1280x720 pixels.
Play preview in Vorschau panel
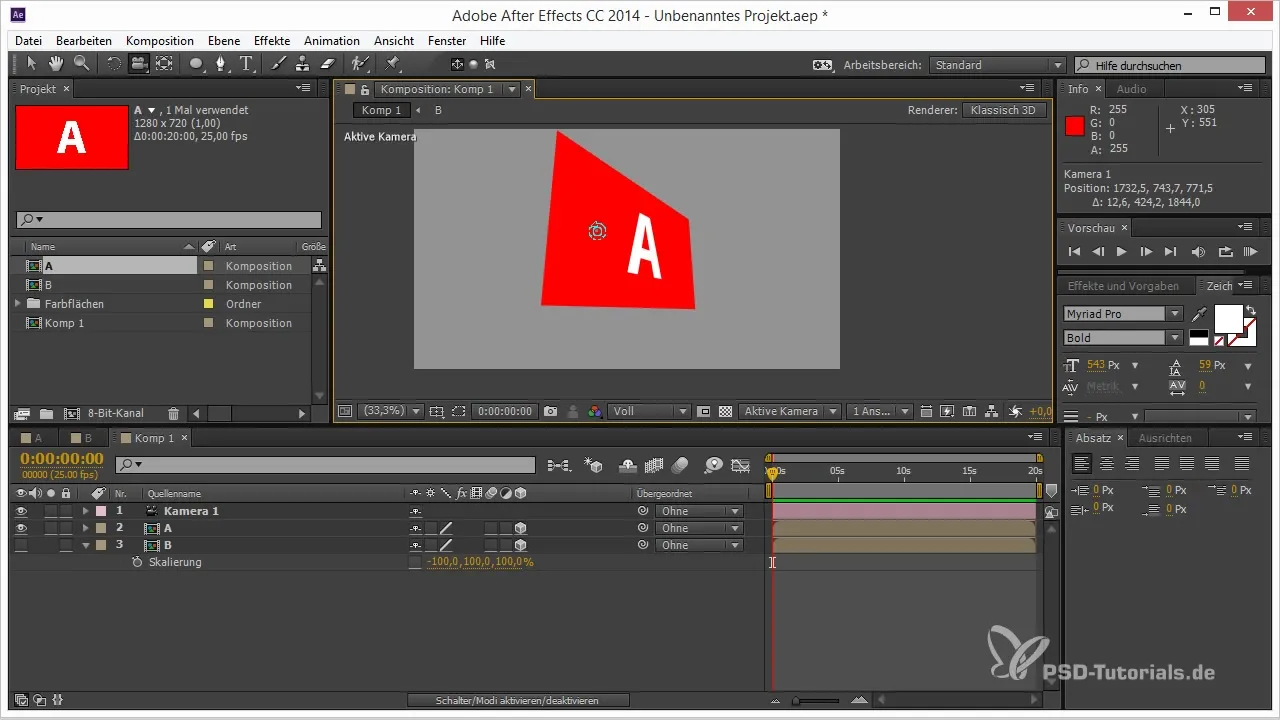pos(1121,252)
